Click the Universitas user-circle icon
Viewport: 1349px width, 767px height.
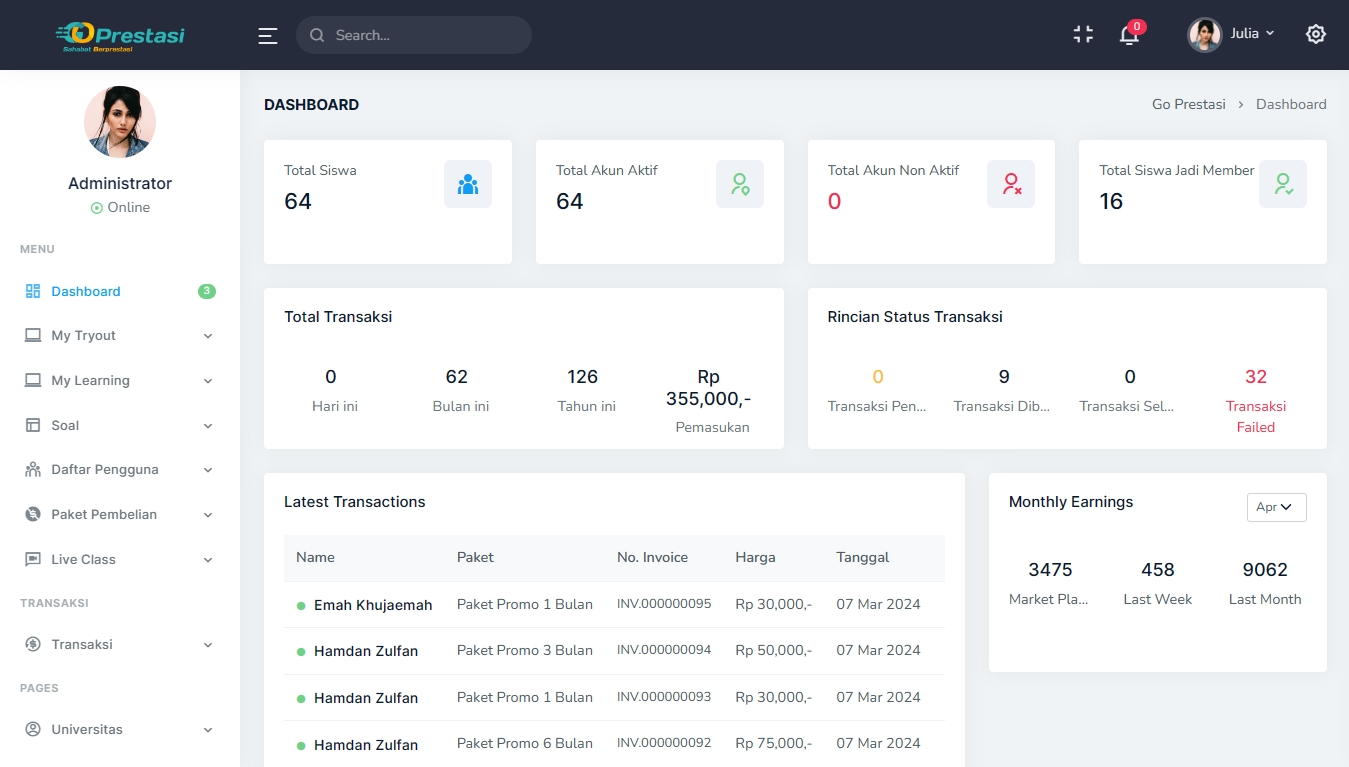coord(33,729)
